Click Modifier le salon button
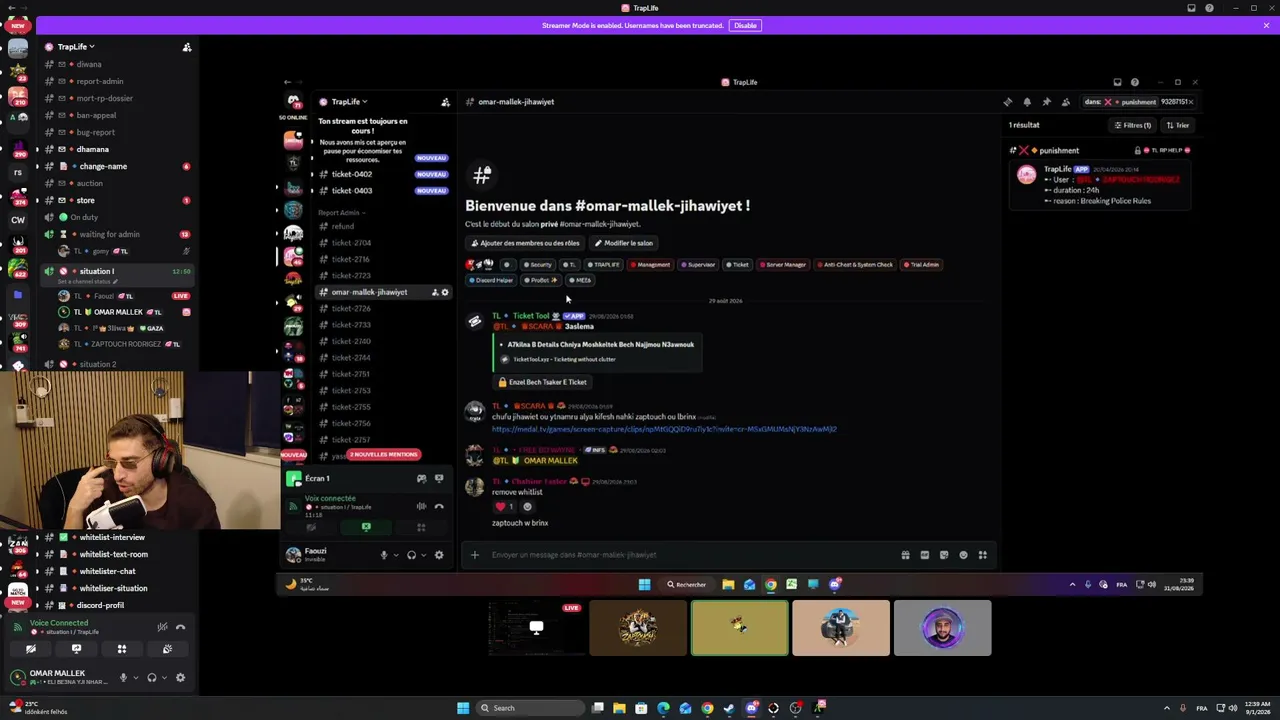1280x720 pixels. click(623, 243)
